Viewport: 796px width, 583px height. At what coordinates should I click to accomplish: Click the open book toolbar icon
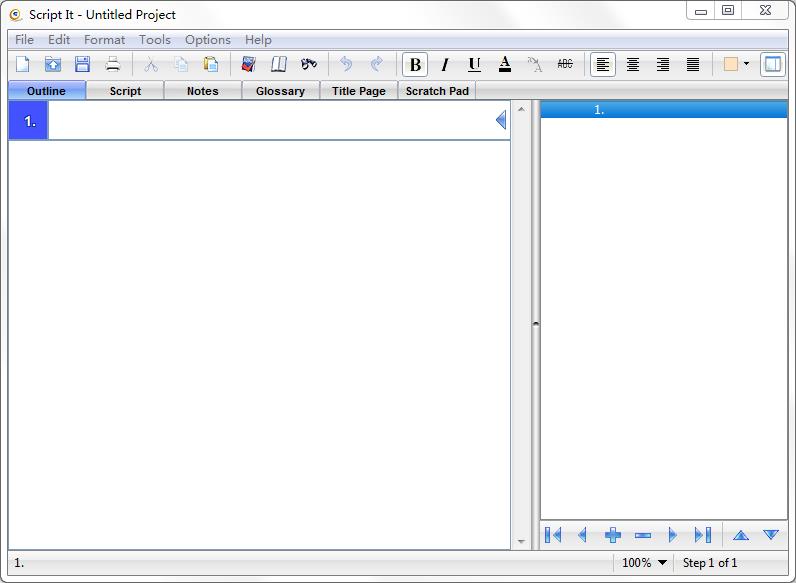[x=279, y=64]
